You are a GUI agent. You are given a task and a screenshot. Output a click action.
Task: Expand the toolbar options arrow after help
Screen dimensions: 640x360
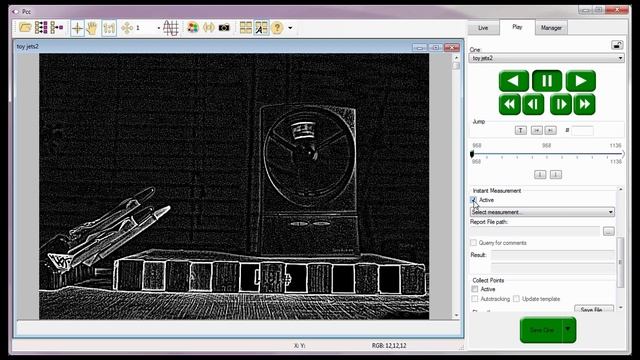290,28
